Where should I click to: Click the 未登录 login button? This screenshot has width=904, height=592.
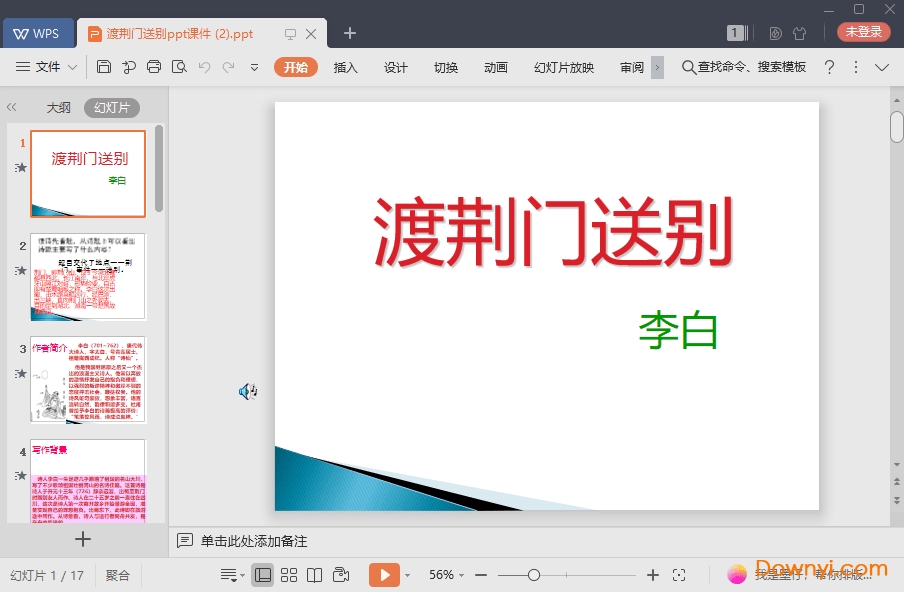(862, 31)
